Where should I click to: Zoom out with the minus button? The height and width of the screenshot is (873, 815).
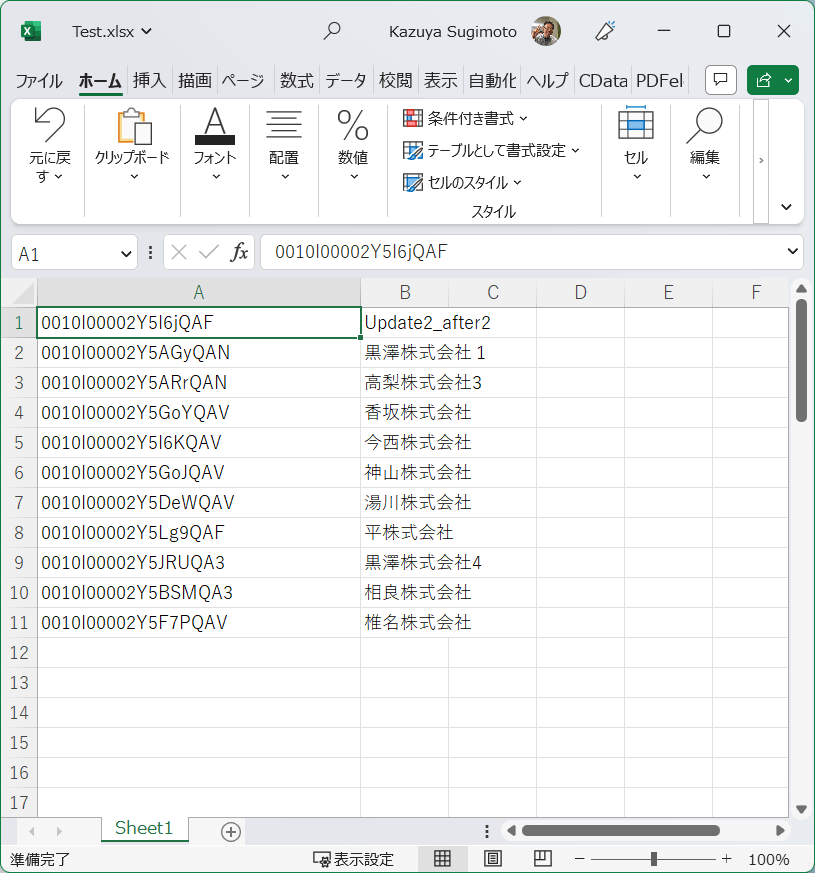[580, 859]
